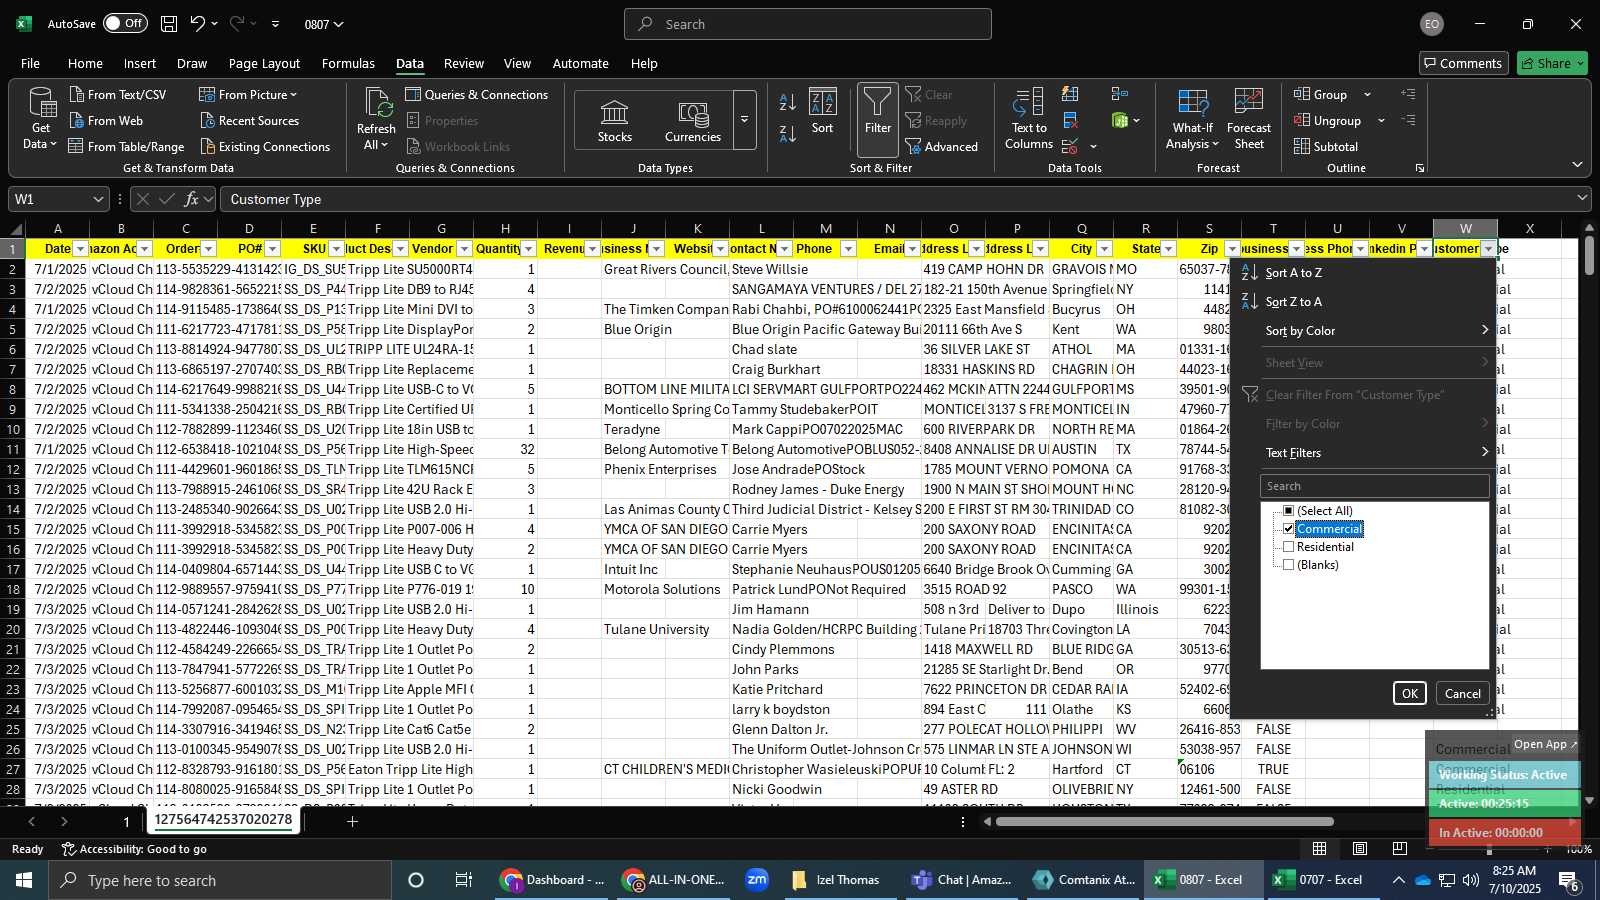Click the Share button

point(1552,63)
